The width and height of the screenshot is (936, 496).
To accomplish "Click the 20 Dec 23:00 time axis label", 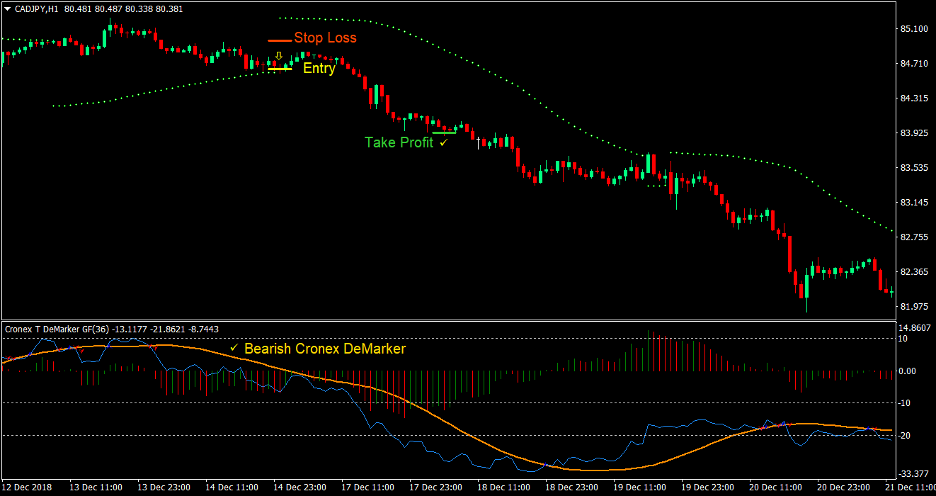I will click(845, 487).
